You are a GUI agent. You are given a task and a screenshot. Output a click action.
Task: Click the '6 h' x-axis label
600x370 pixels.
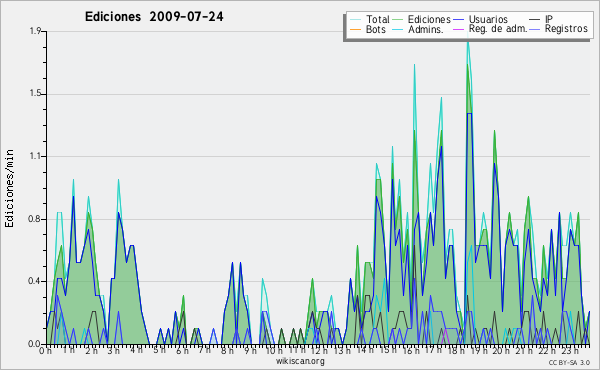[182, 350]
